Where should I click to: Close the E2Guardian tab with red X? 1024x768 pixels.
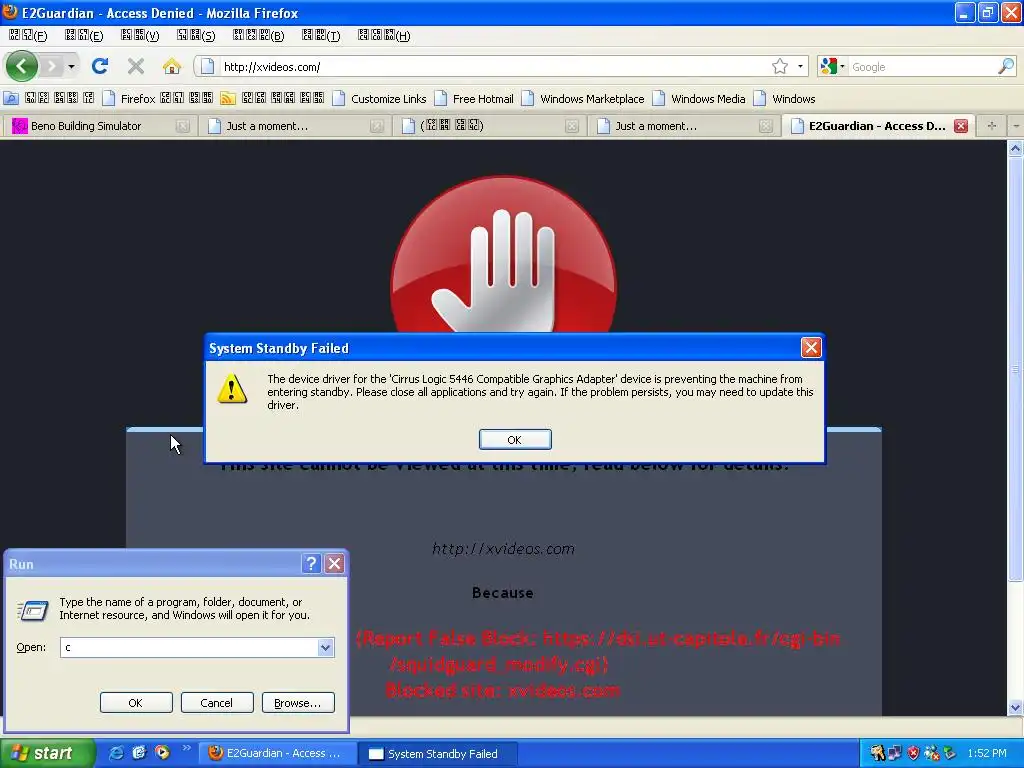[961, 126]
